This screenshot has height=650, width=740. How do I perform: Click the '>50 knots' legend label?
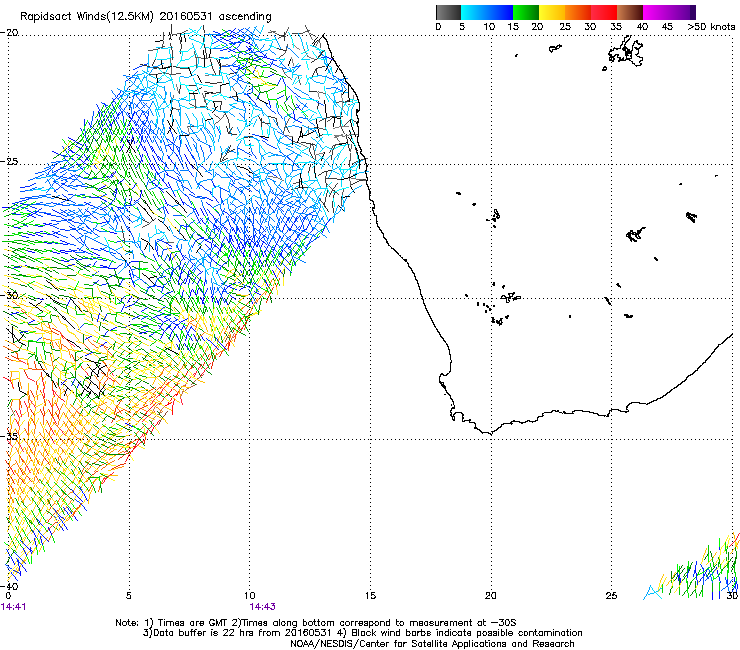(x=711, y=27)
